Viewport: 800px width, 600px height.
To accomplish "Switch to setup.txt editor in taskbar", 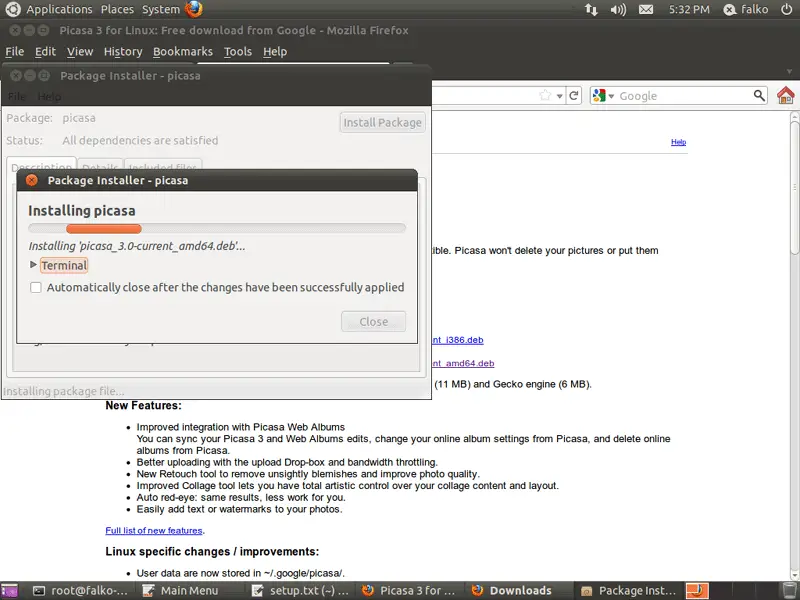I will click(x=301, y=591).
